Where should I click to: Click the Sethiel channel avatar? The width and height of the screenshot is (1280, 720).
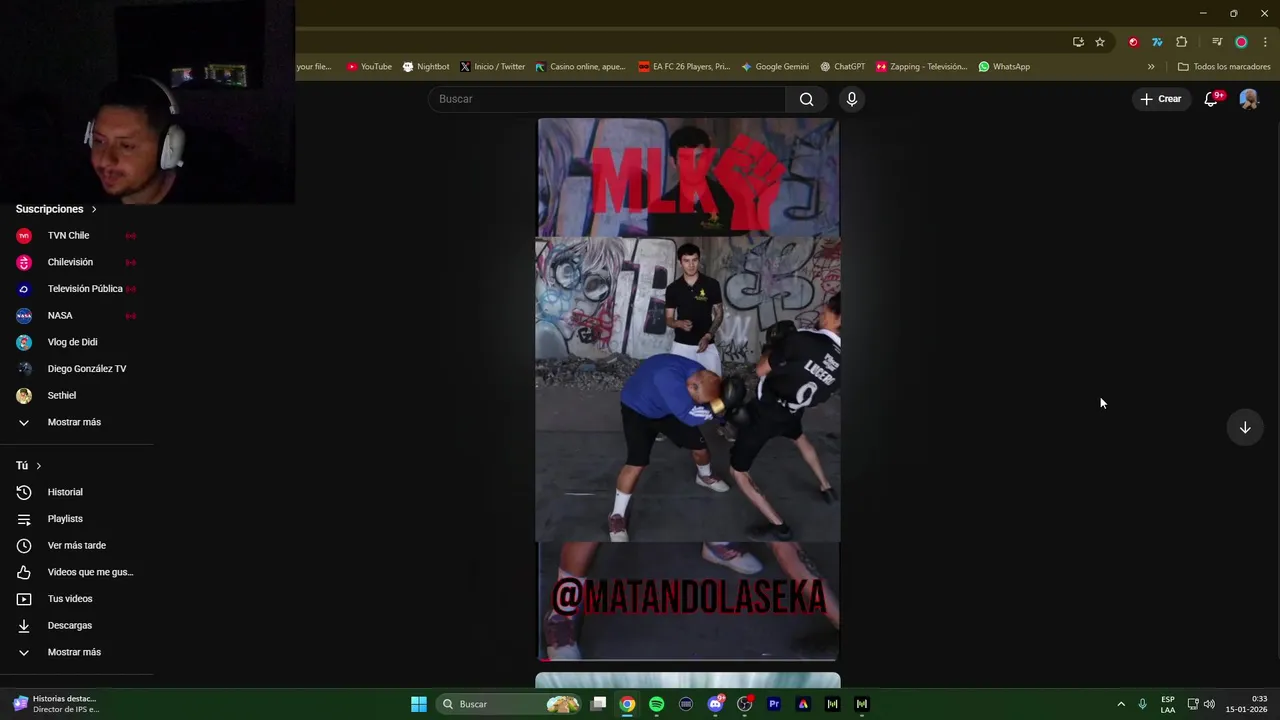(24, 396)
